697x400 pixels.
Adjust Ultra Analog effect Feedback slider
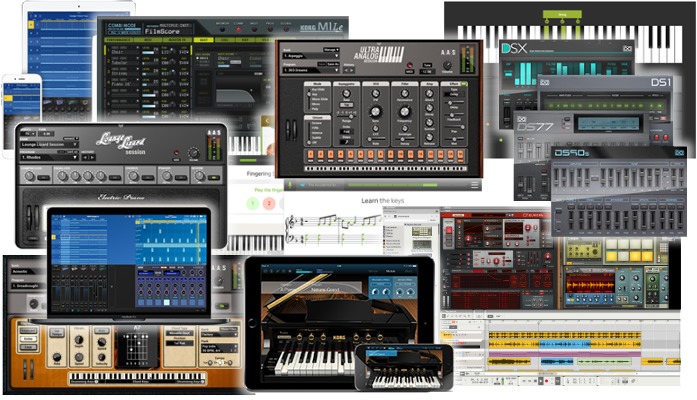(x=454, y=115)
